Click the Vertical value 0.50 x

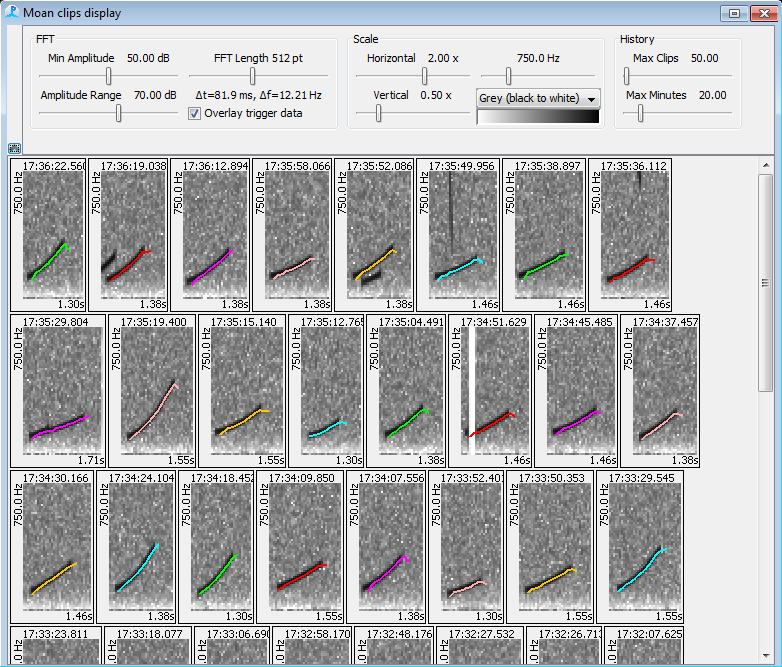pyautogui.click(x=436, y=95)
